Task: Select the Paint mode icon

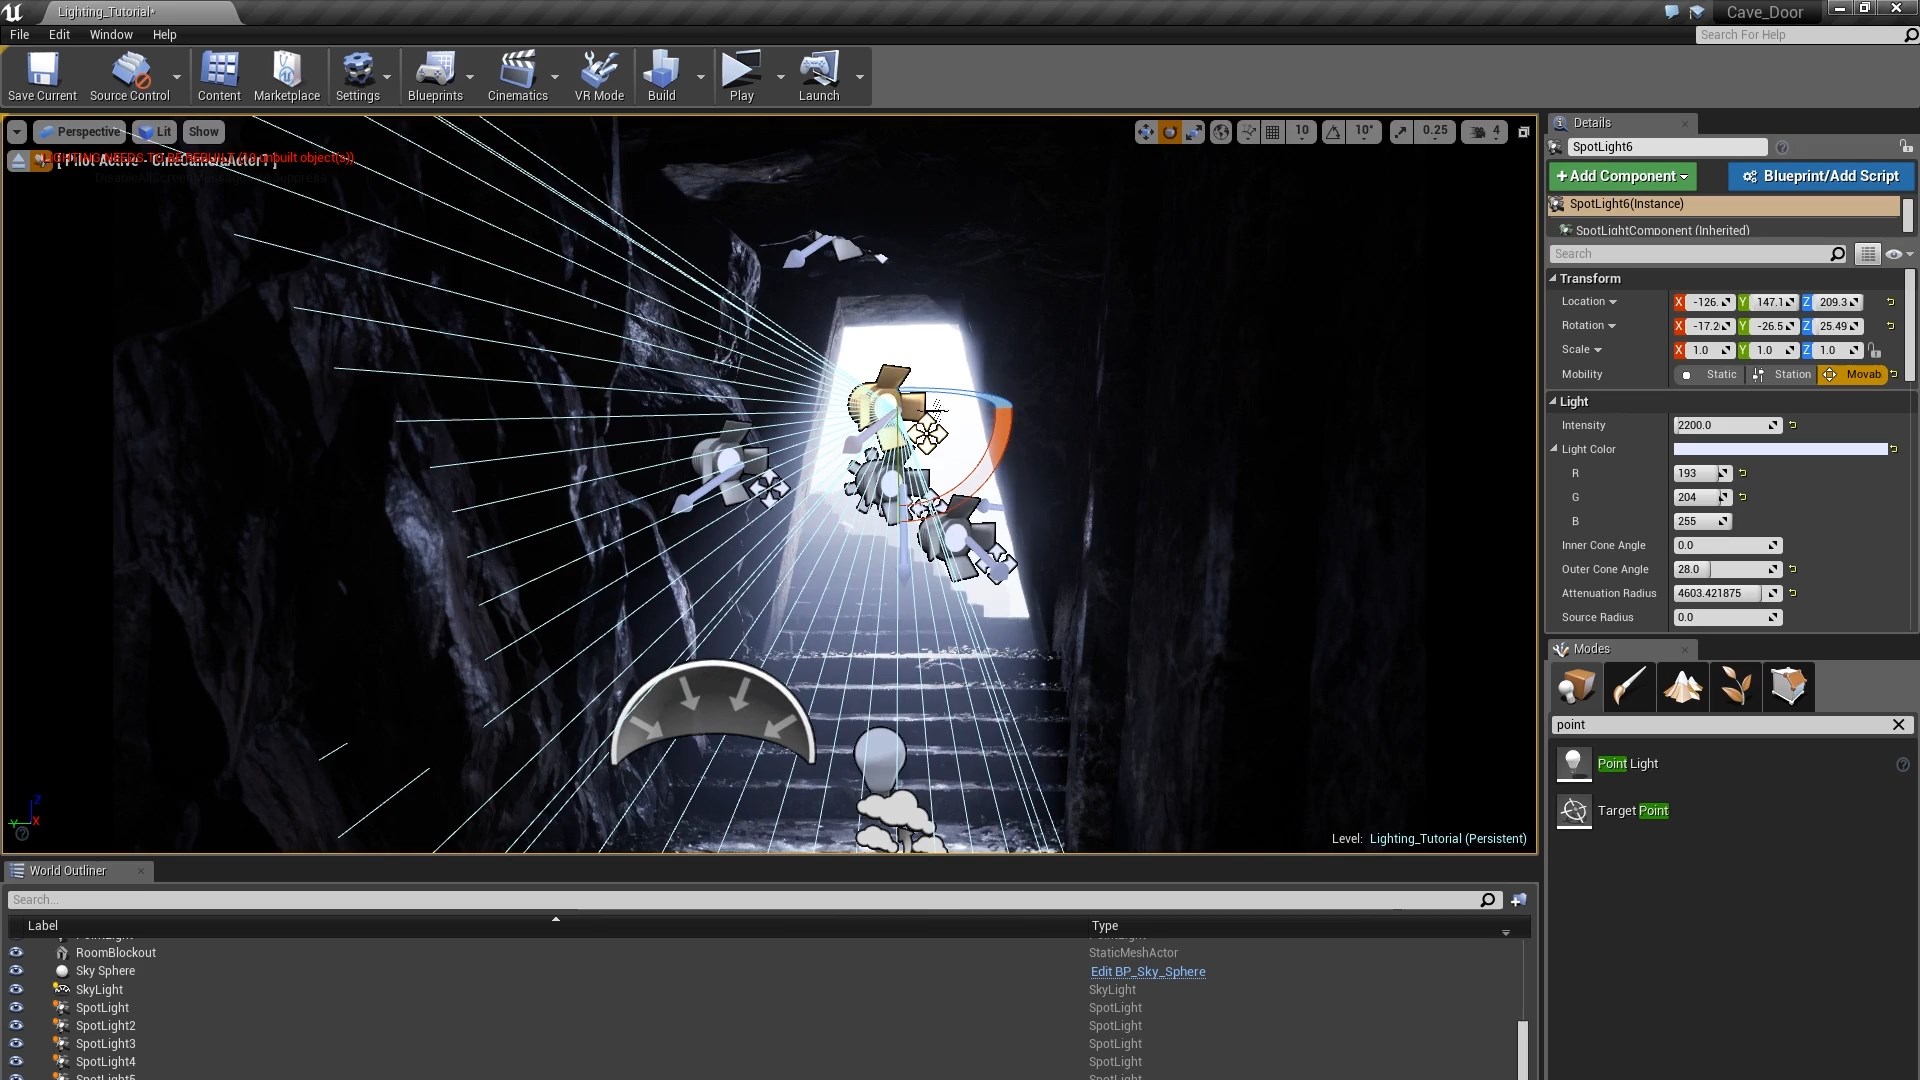Action: (1629, 687)
